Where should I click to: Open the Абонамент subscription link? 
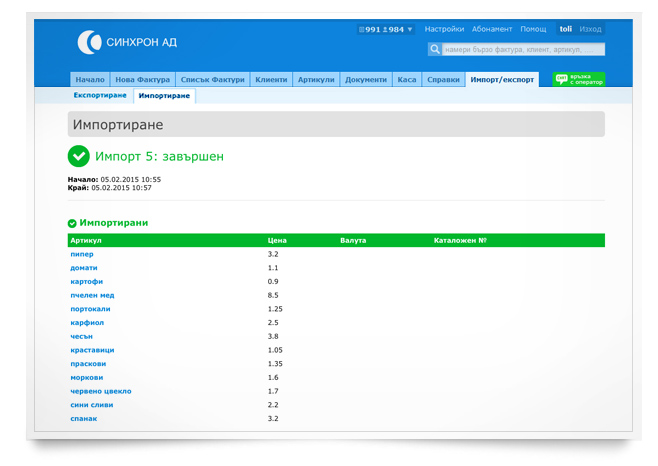pyautogui.click(x=492, y=30)
